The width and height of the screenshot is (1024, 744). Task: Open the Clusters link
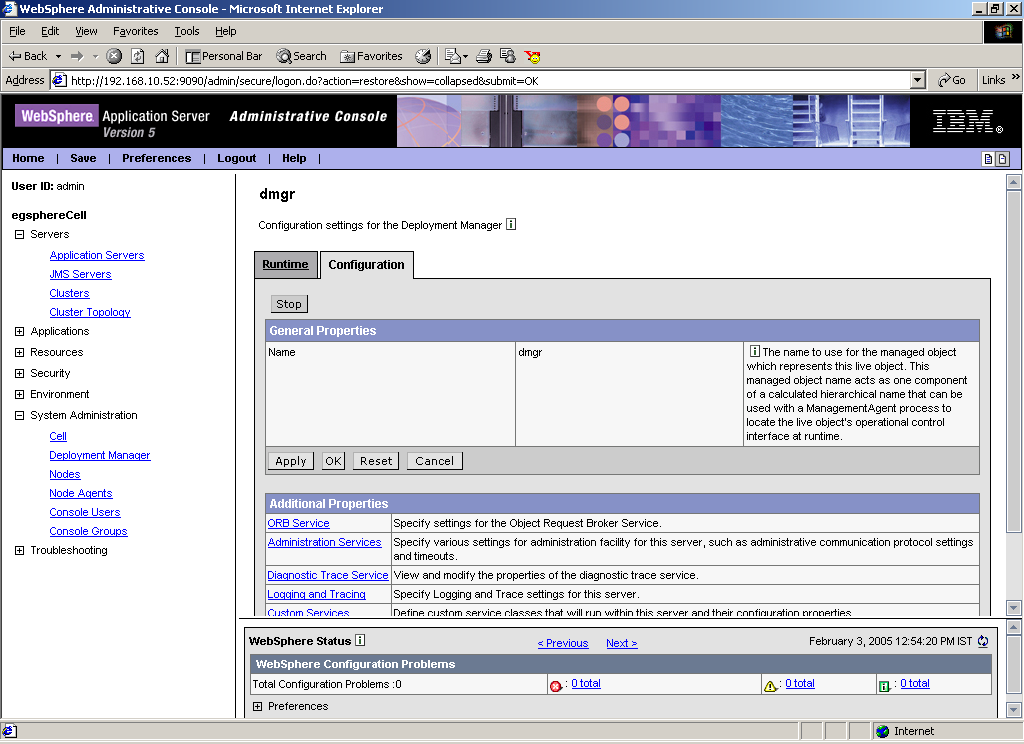pos(69,293)
